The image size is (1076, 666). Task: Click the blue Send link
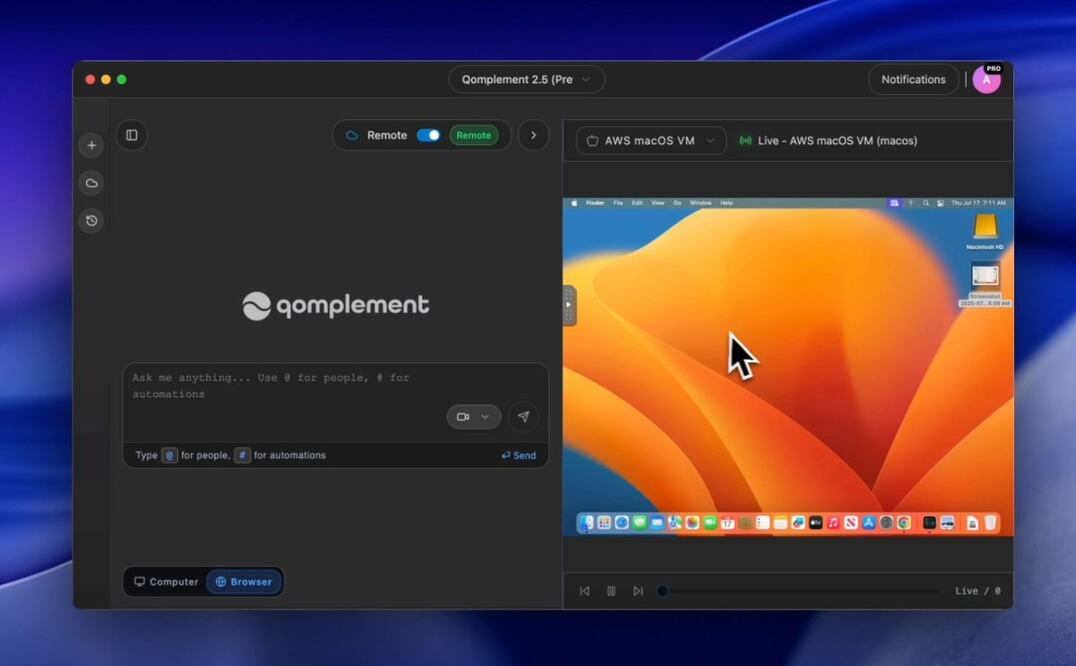[519, 455]
